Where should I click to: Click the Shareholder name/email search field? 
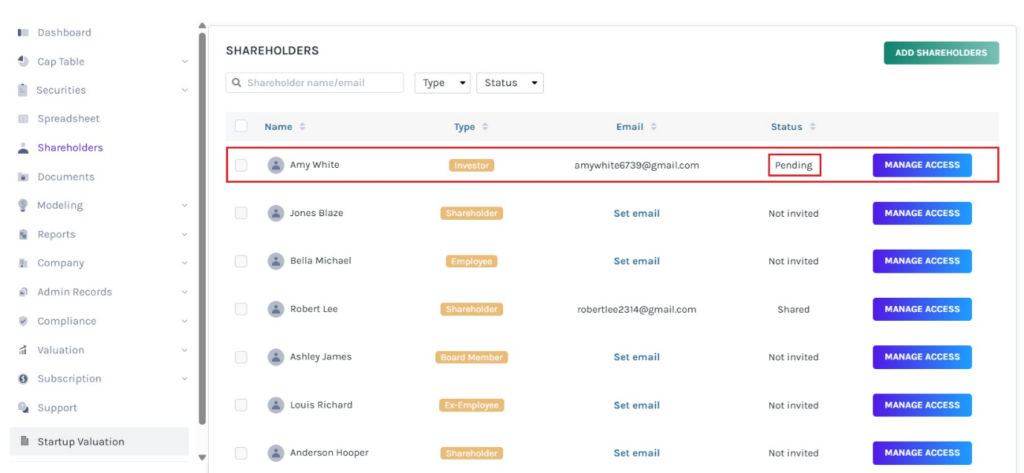[x=315, y=83]
